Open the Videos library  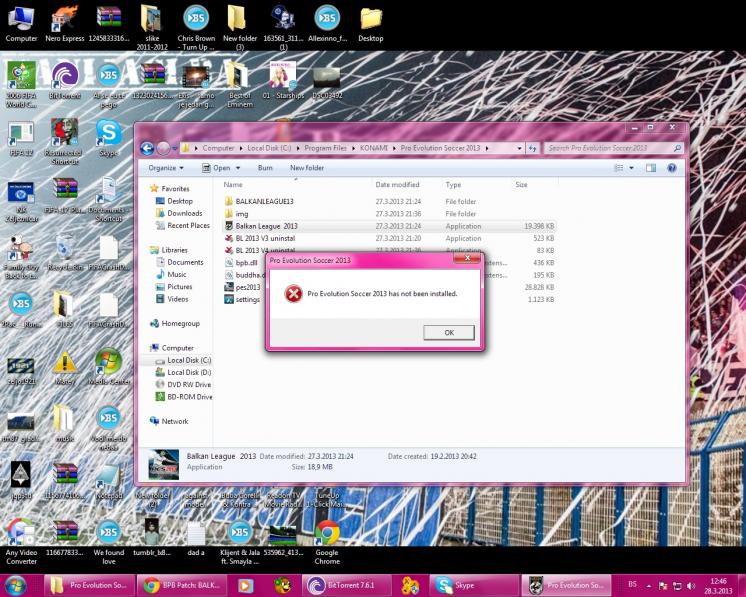172,299
